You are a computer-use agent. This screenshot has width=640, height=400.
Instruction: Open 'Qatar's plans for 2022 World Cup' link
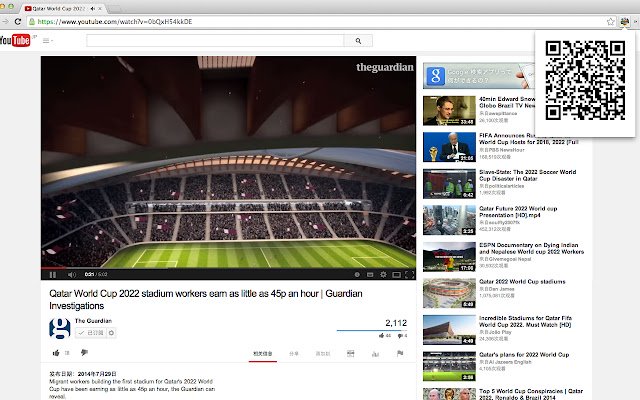pos(524,355)
